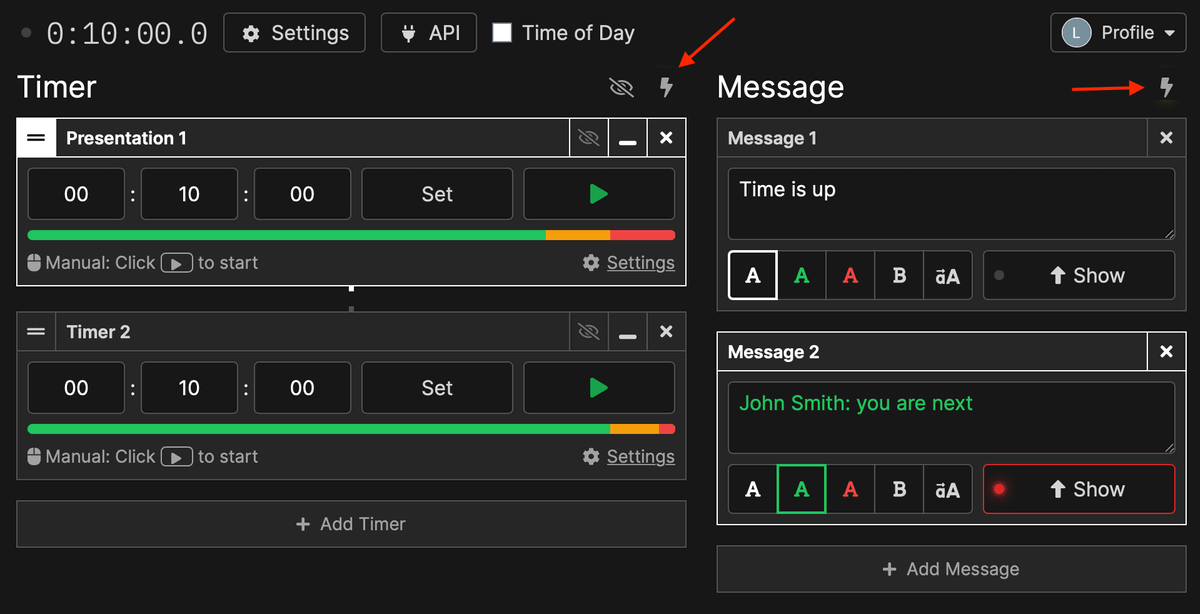1200x614 pixels.
Task: Start Timer 2 with the green play icon
Action: click(x=599, y=387)
